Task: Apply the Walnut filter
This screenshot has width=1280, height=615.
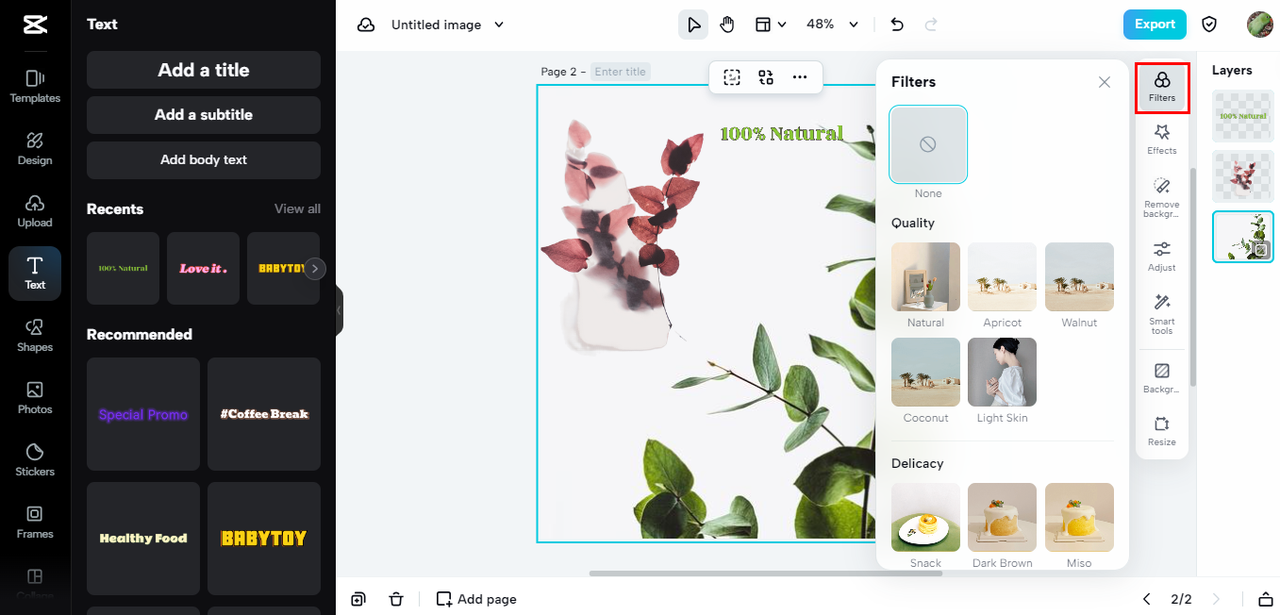Action: pyautogui.click(x=1079, y=277)
